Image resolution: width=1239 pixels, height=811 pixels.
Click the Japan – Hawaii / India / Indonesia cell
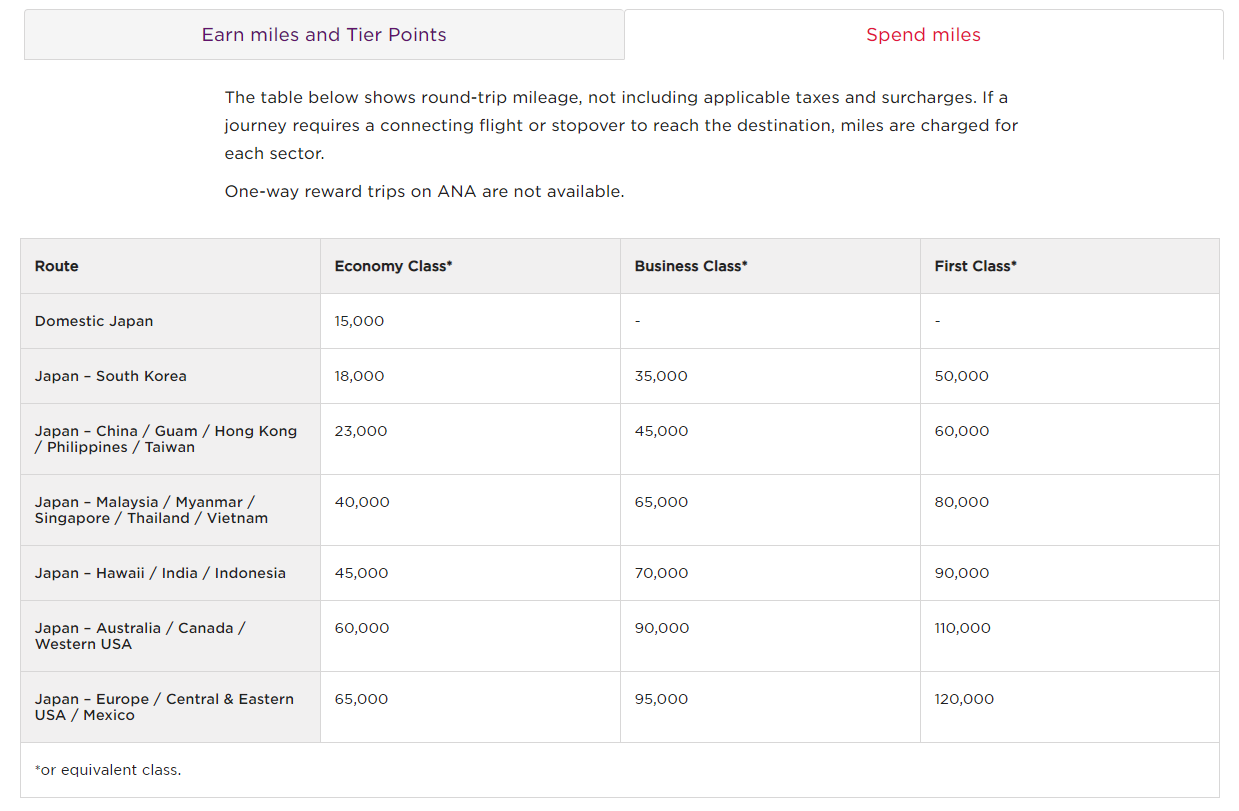(x=160, y=573)
